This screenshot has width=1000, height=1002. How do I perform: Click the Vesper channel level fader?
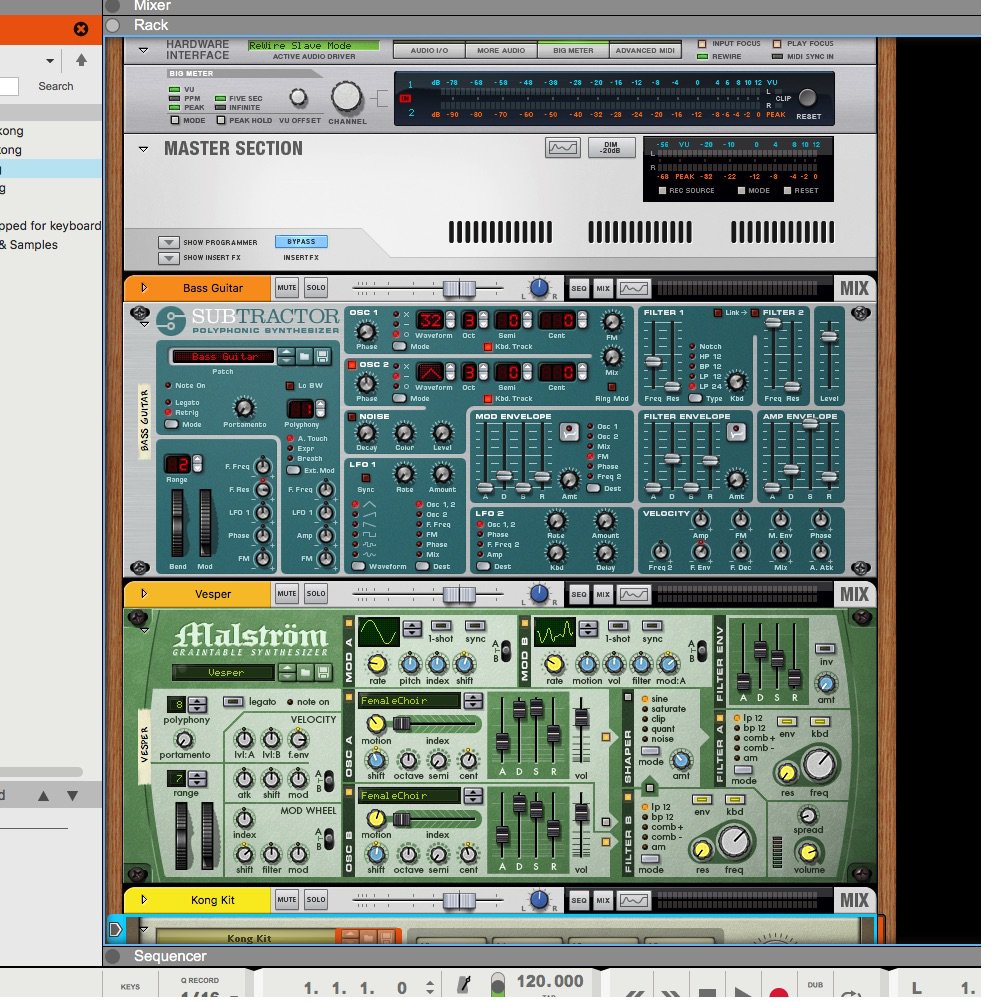458,594
